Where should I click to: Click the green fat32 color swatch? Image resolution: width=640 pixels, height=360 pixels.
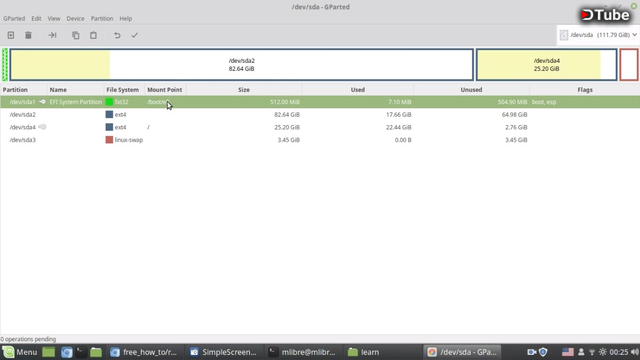tap(109, 102)
